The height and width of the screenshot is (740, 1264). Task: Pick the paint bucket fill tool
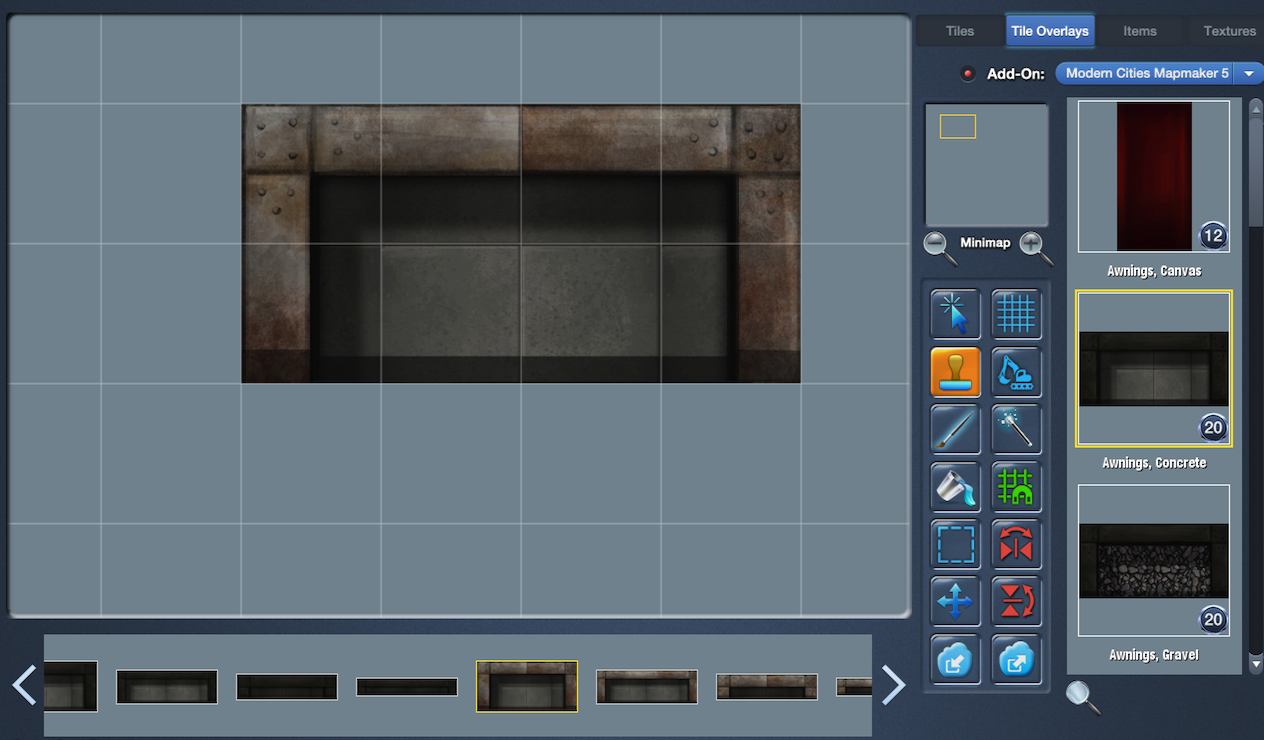point(955,487)
